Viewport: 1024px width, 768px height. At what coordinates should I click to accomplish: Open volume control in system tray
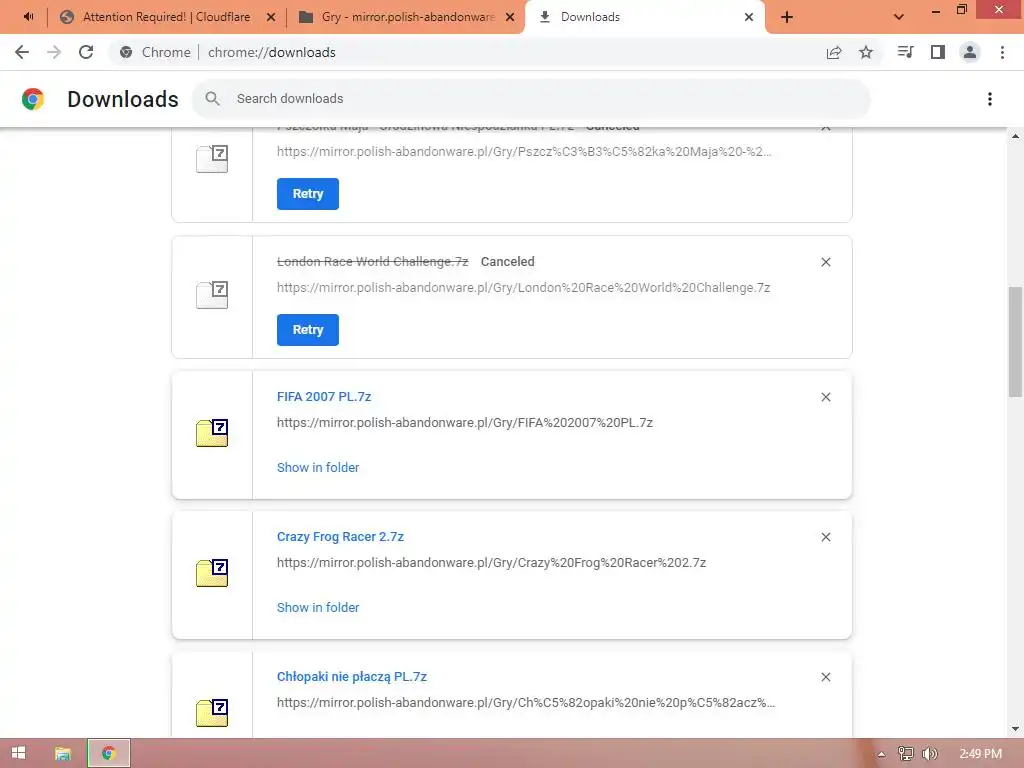click(929, 754)
